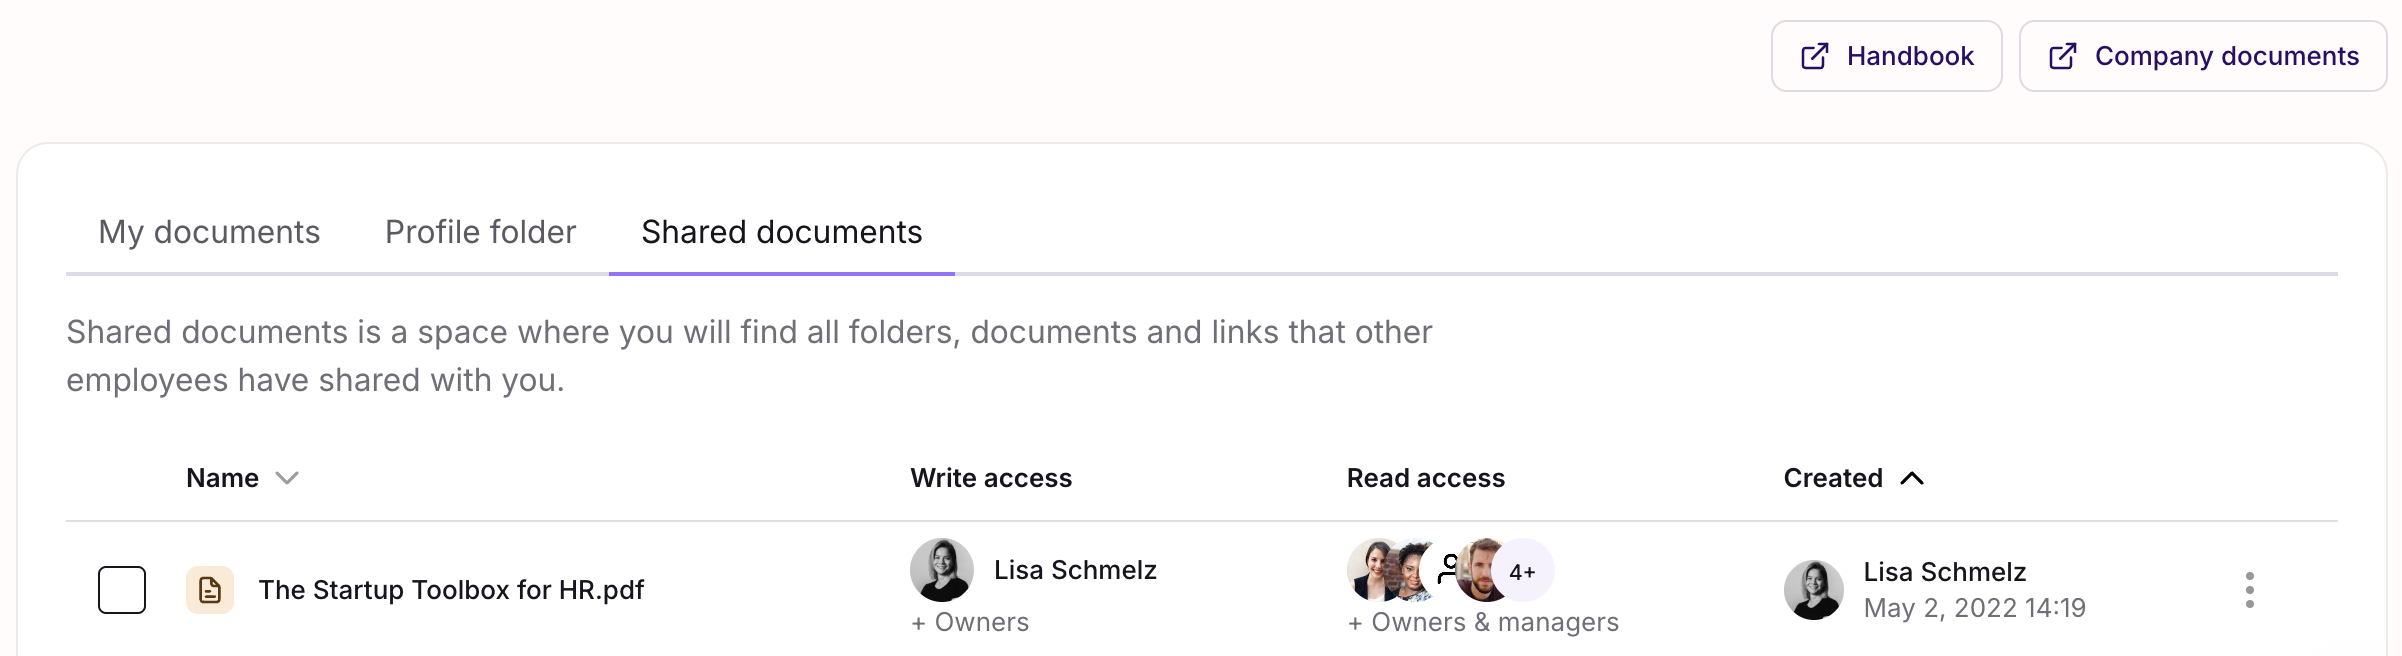The width and height of the screenshot is (2402, 656).
Task: Toggle Created sort order arrow
Action: click(x=1911, y=478)
